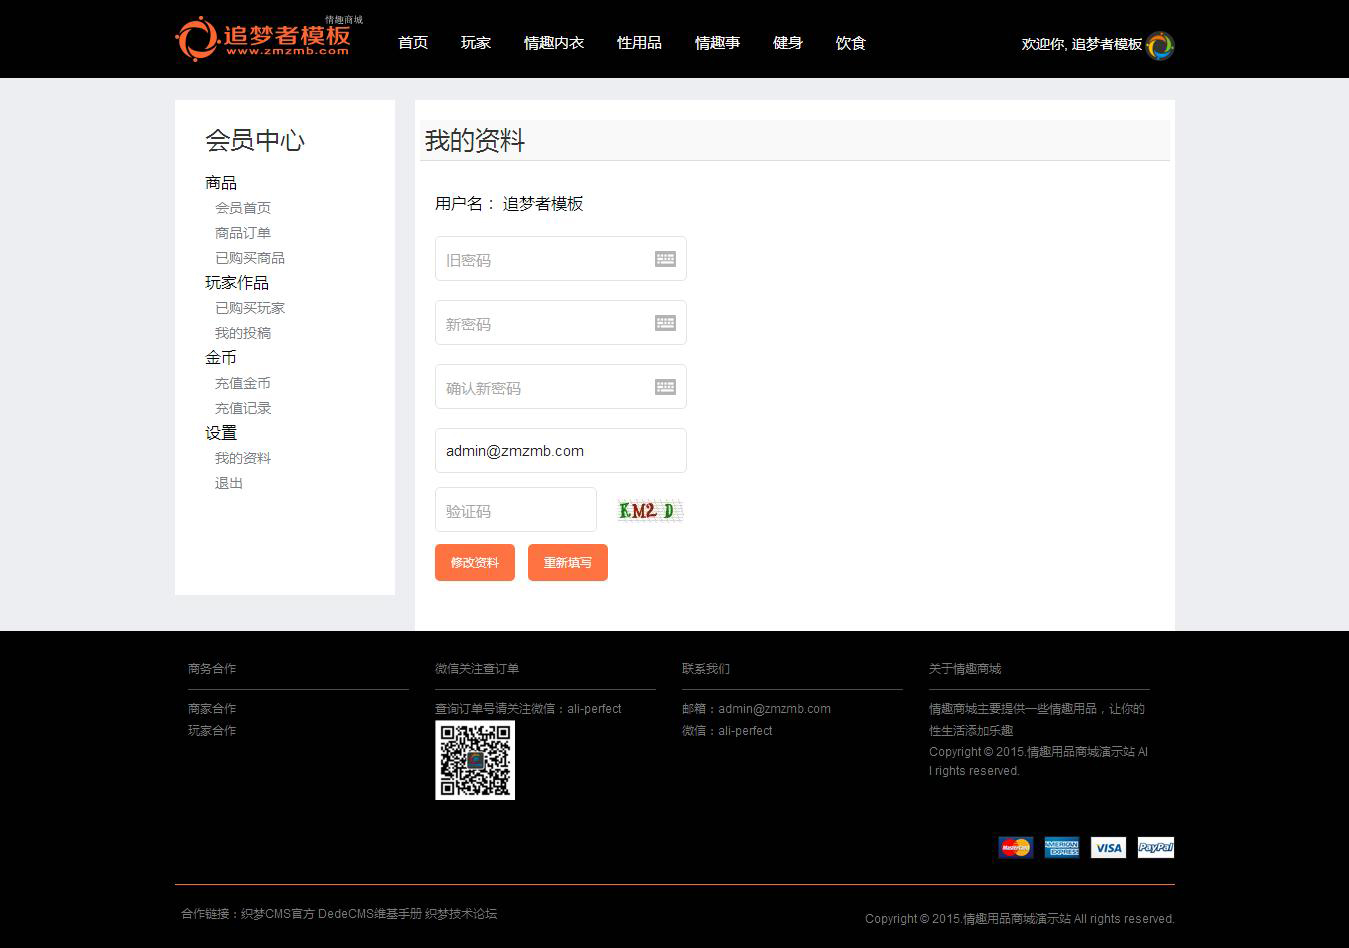This screenshot has width=1349, height=948.
Task: Go to the 健身 menu section
Action: [788, 43]
